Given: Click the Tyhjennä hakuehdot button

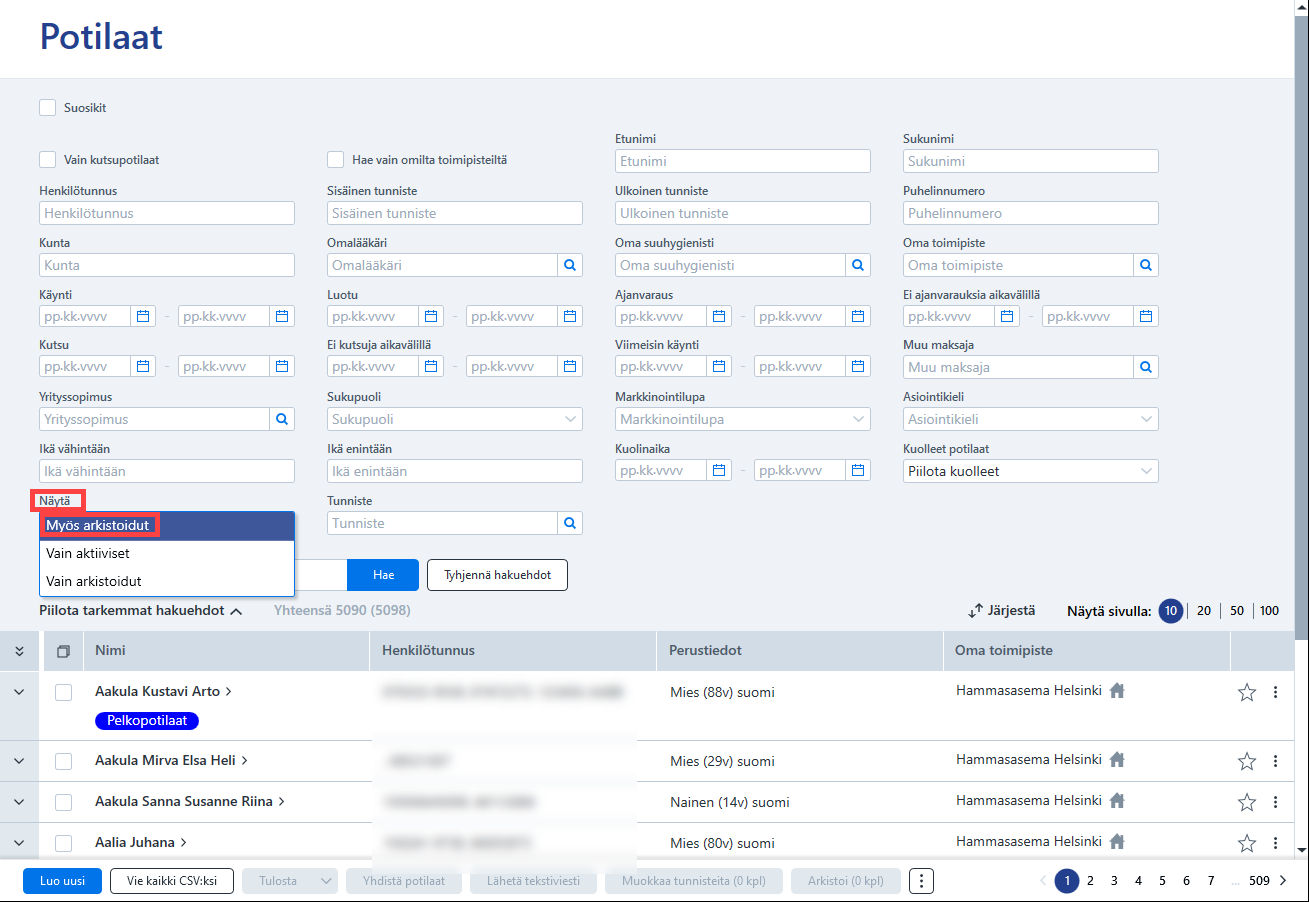Looking at the screenshot, I should [x=497, y=575].
